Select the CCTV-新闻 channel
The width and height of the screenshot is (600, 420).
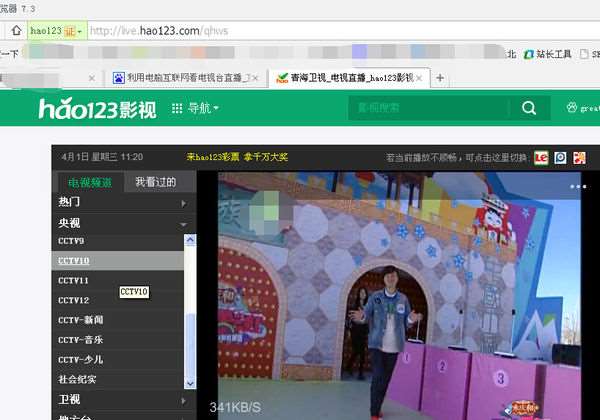(117, 320)
